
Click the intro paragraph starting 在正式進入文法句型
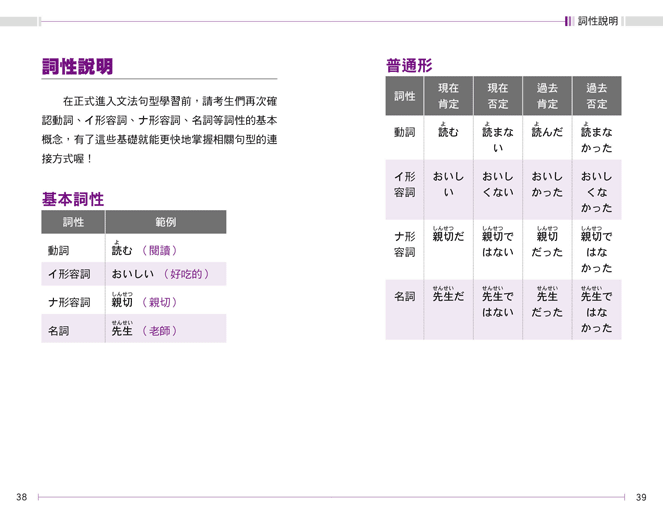[159, 130]
